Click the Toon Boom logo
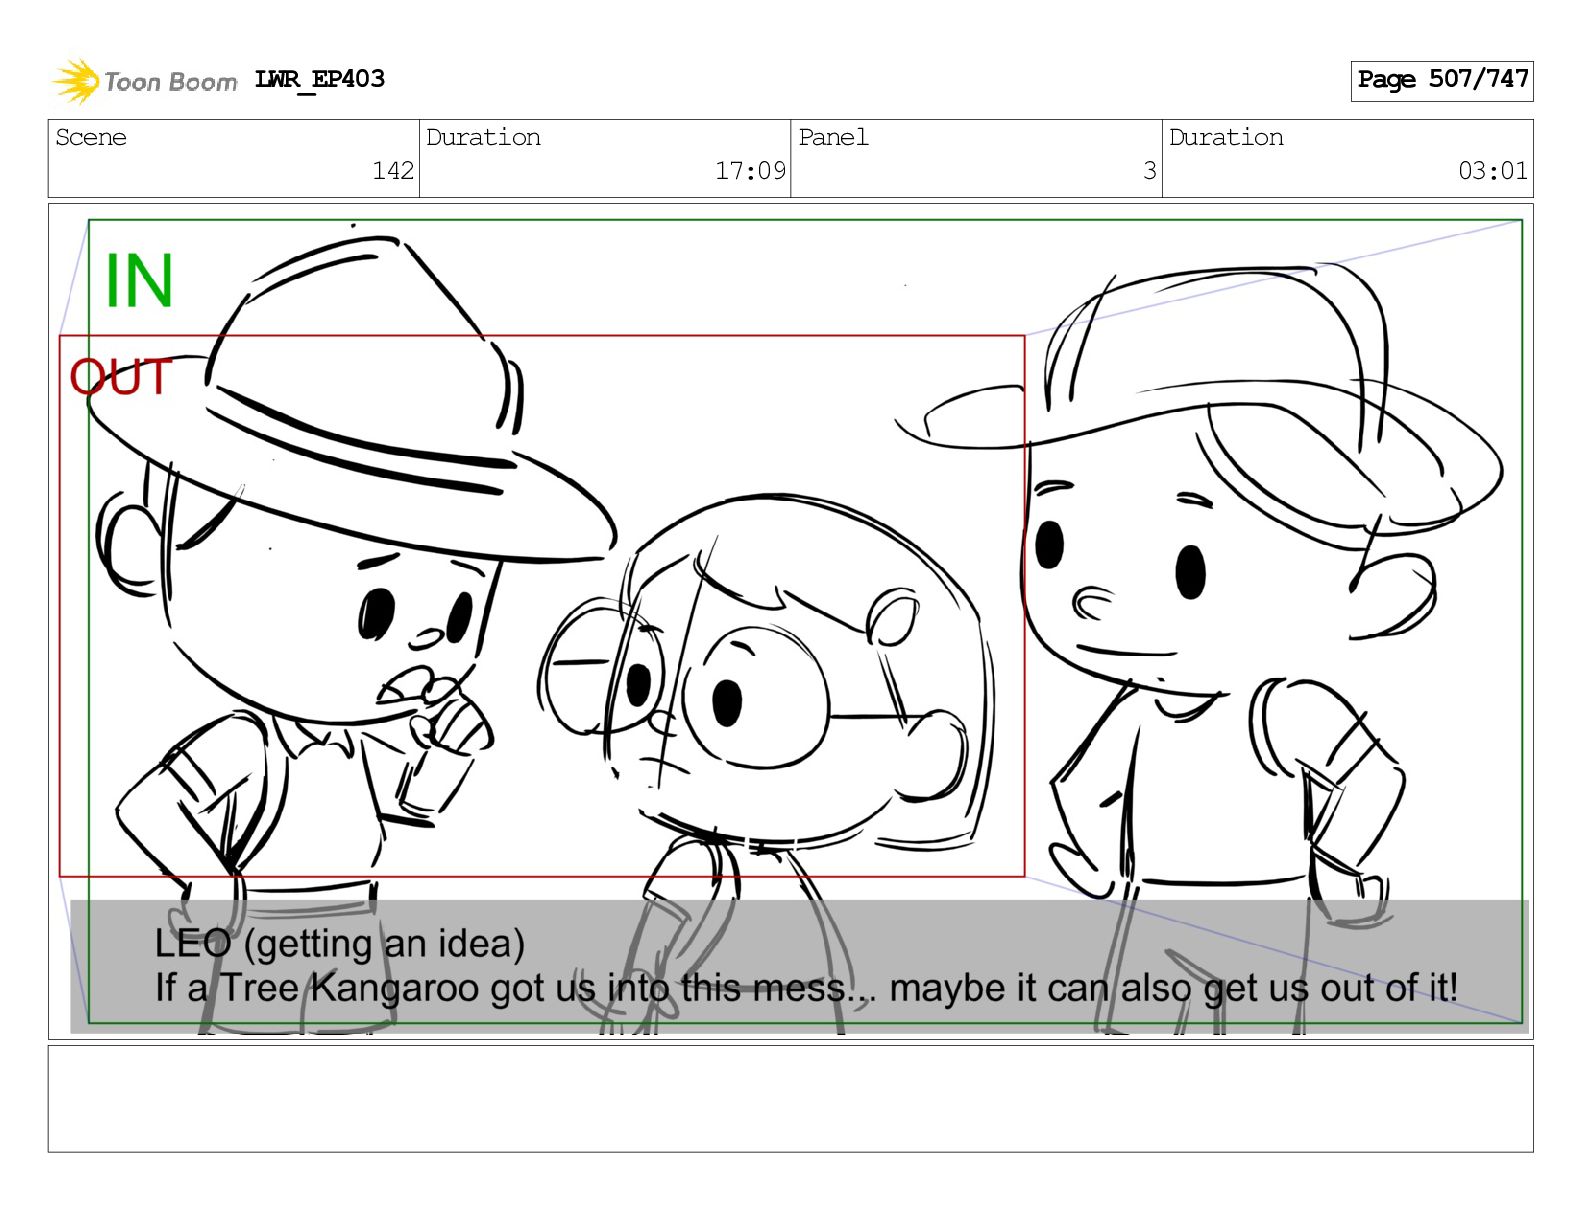The width and height of the screenshot is (1584, 1224). 145,81
